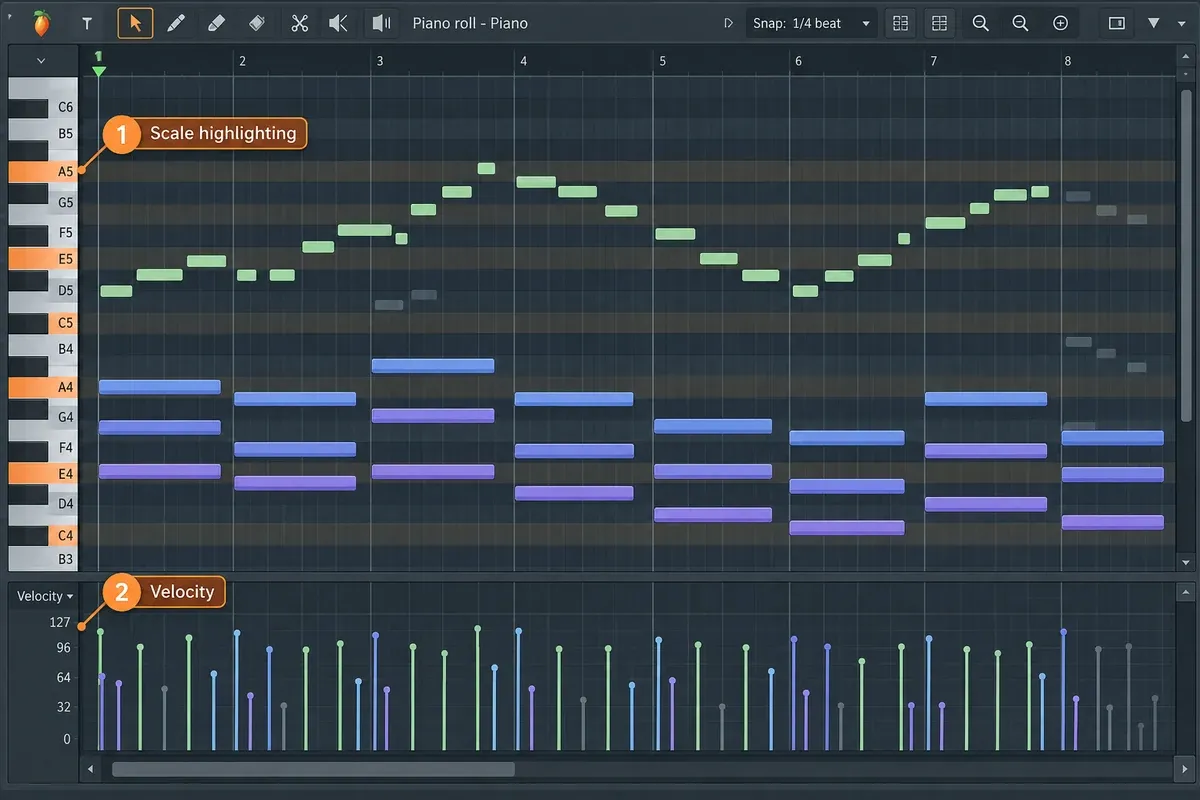The image size is (1200, 800).
Task: Preview the G5 piano key
Action: click(x=65, y=202)
